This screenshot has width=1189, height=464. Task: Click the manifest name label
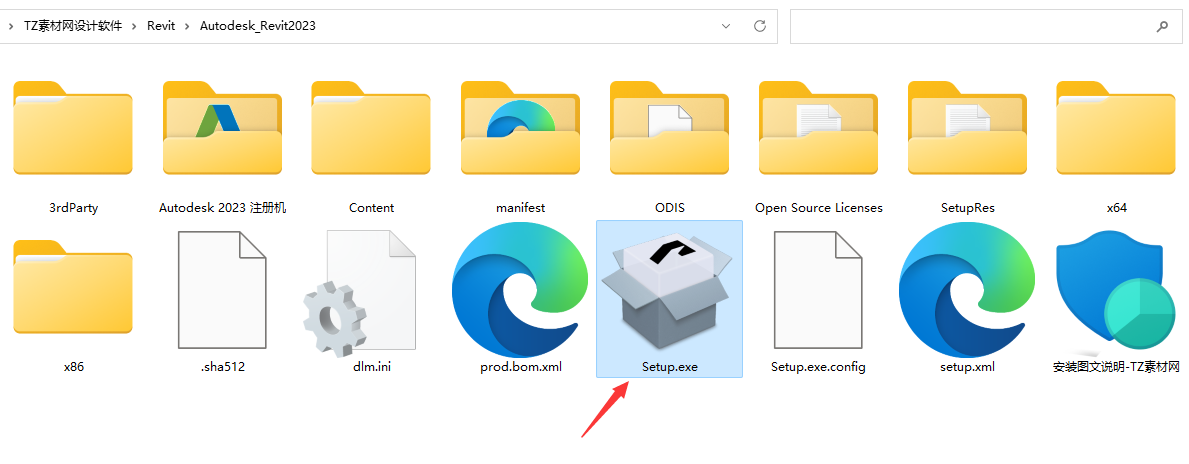tap(521, 208)
